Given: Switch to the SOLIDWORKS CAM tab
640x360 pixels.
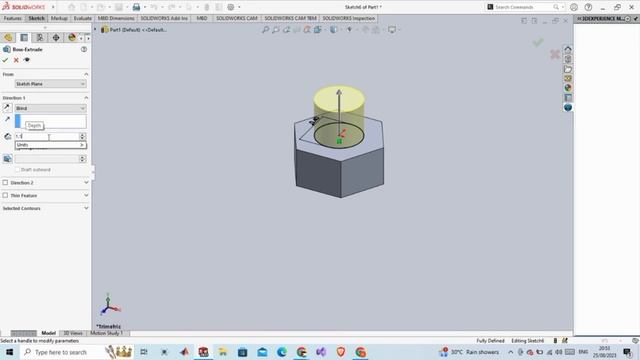Looking at the screenshot, I should coord(237,18).
